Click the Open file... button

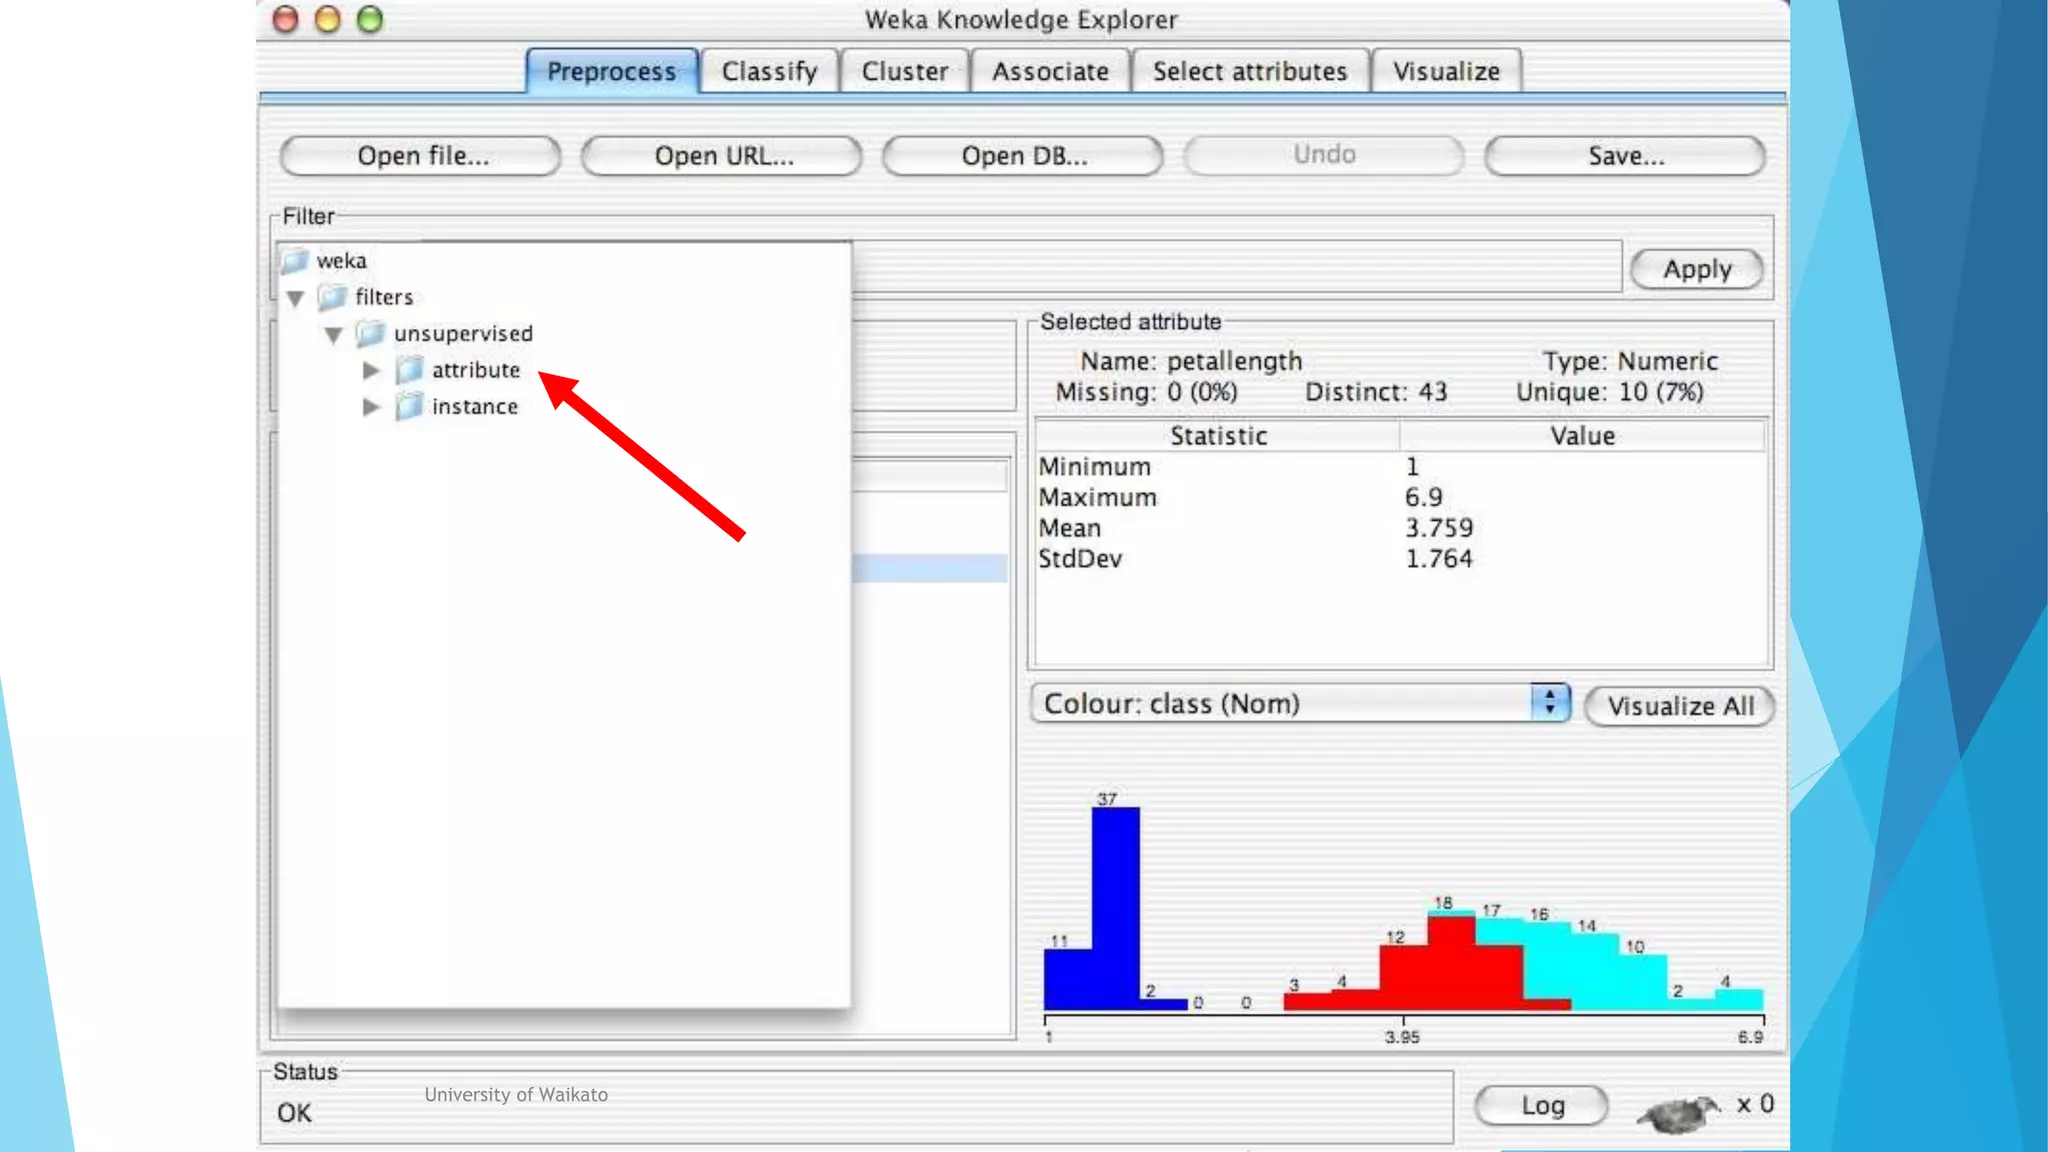421,156
